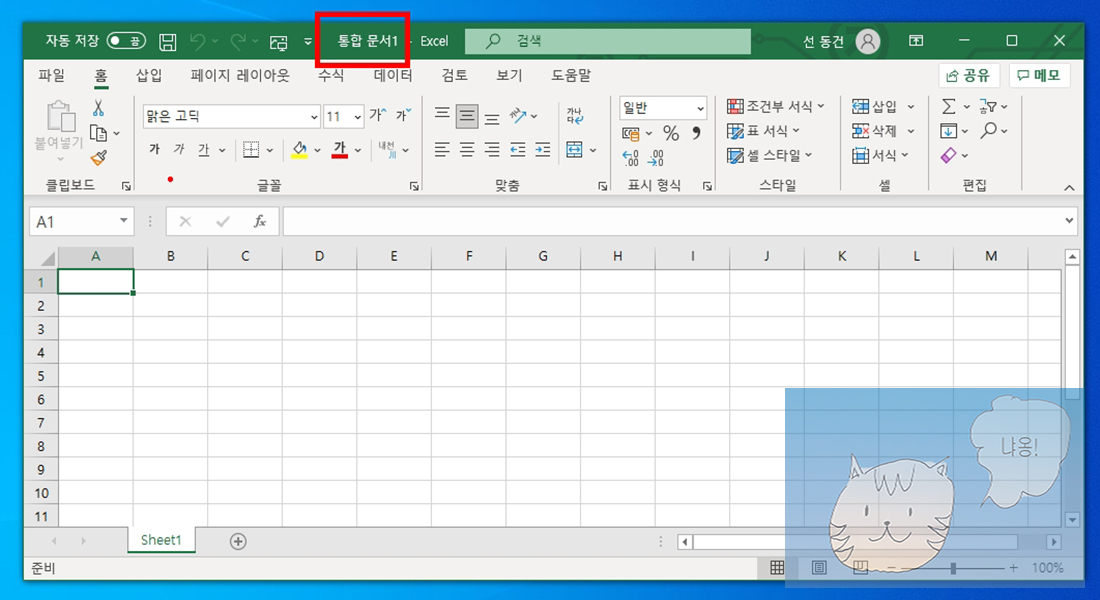This screenshot has height=600, width=1100.
Task: Click the Percent Style icon
Action: tap(671, 133)
